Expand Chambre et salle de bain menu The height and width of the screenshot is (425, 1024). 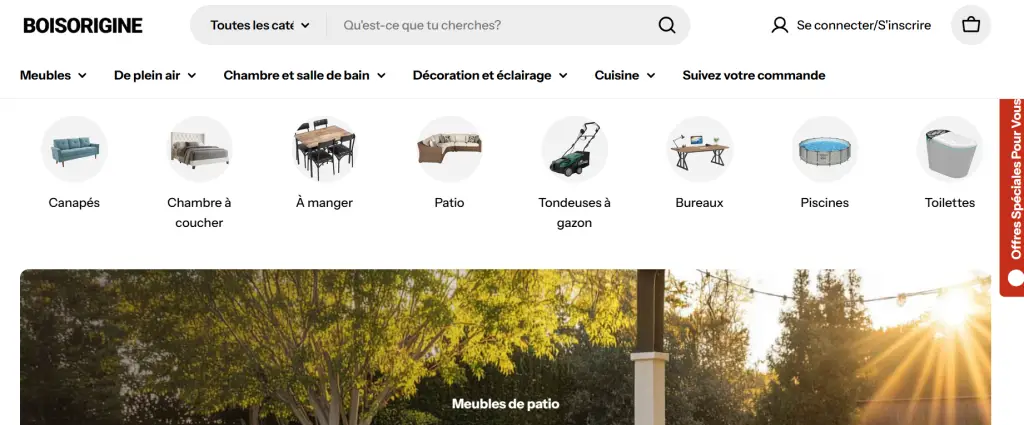click(x=304, y=75)
